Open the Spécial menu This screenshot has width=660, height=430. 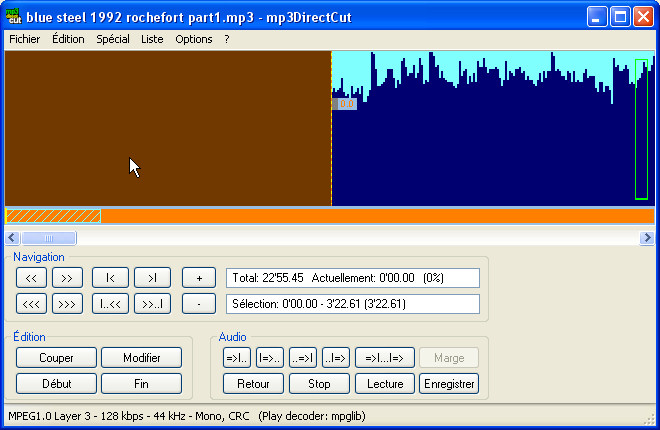click(113, 39)
